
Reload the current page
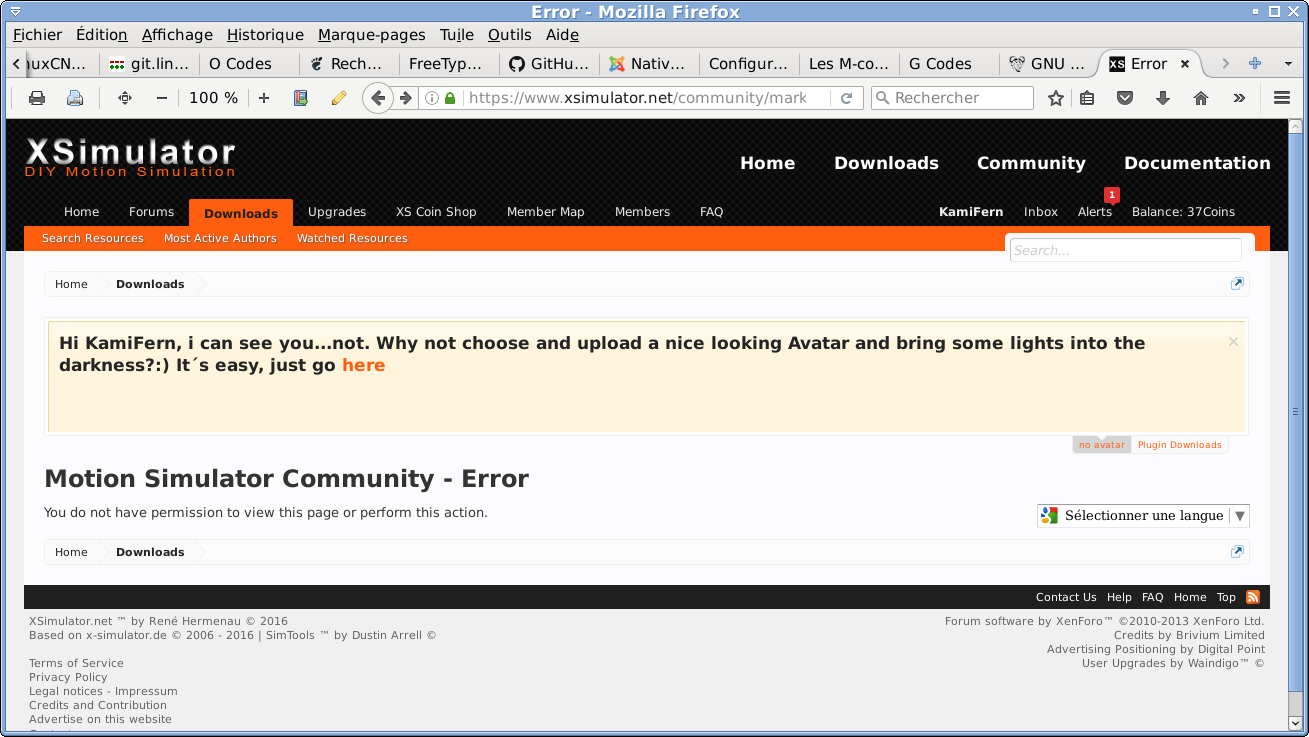(846, 98)
